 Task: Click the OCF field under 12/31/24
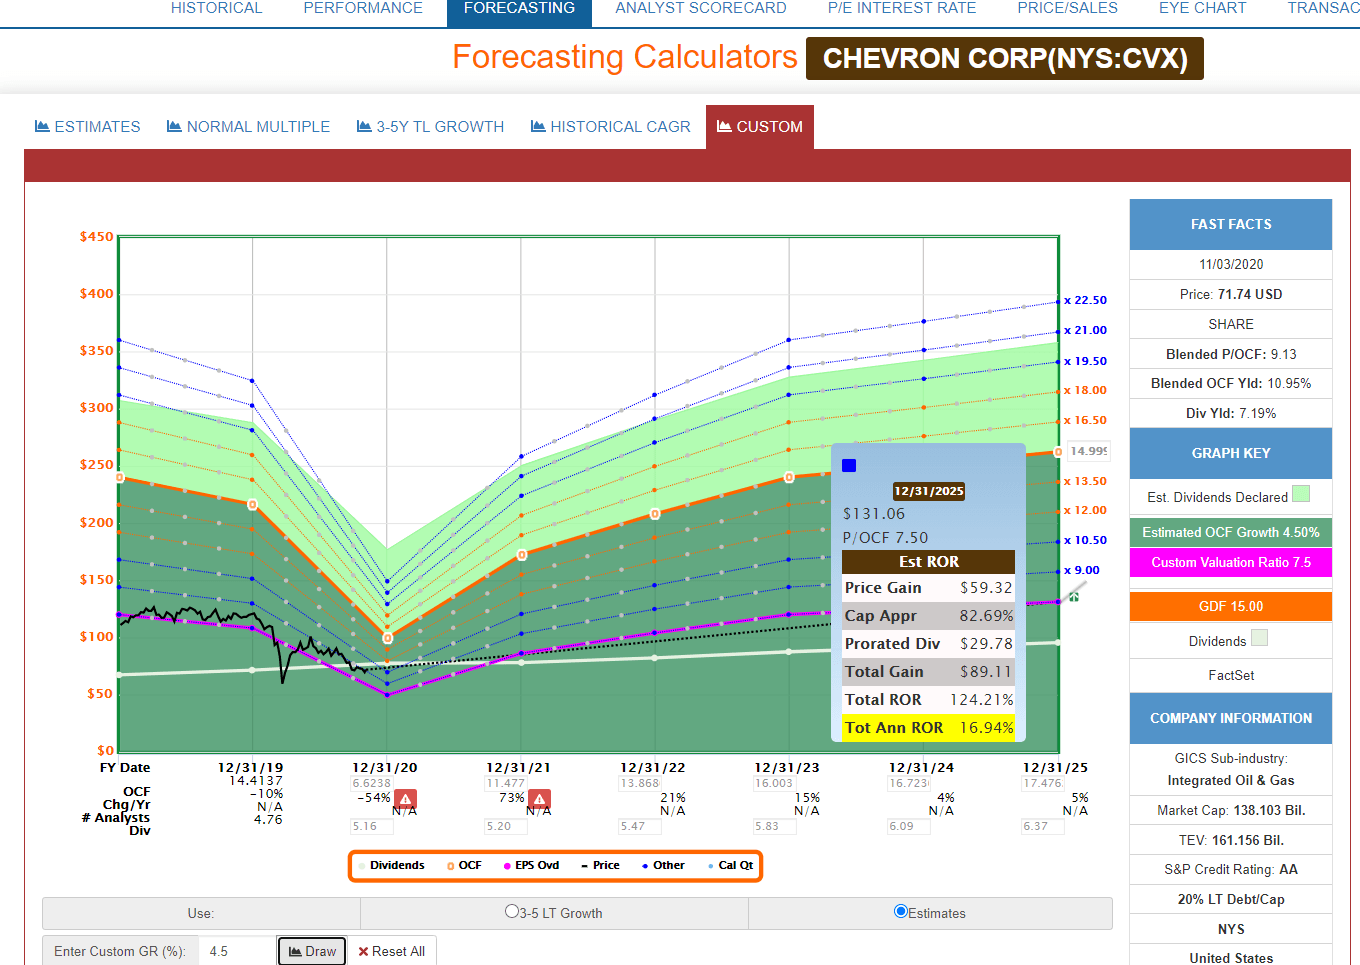(908, 783)
